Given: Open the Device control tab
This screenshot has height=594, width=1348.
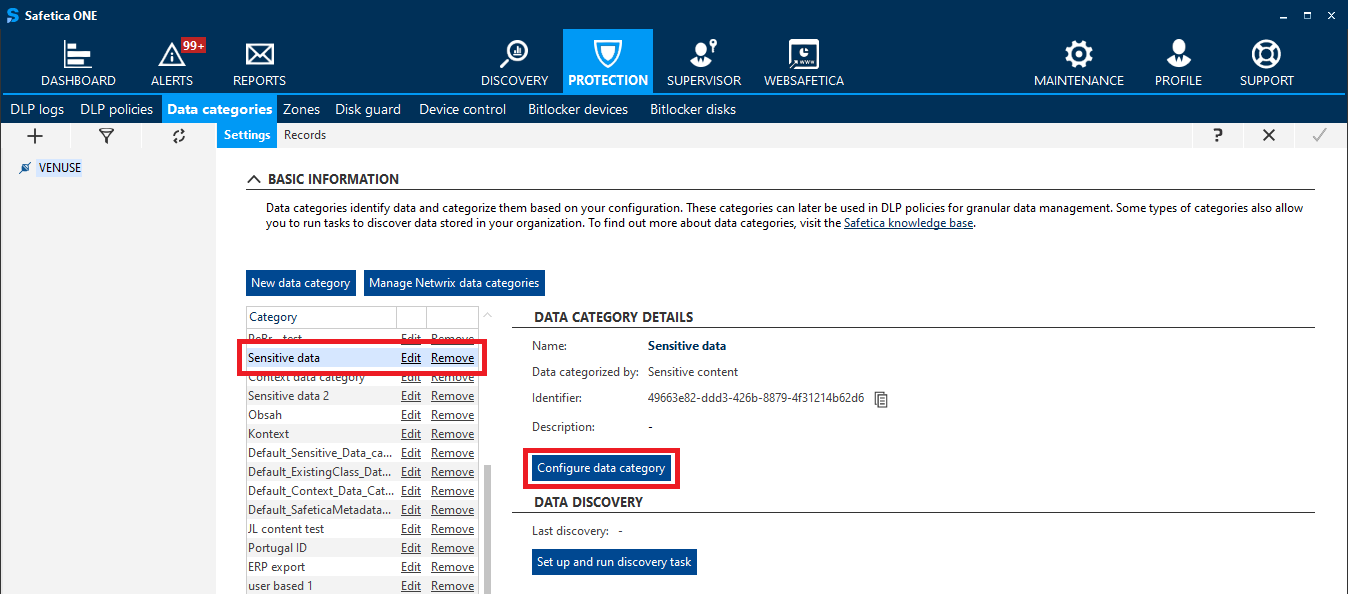Looking at the screenshot, I should [x=463, y=109].
